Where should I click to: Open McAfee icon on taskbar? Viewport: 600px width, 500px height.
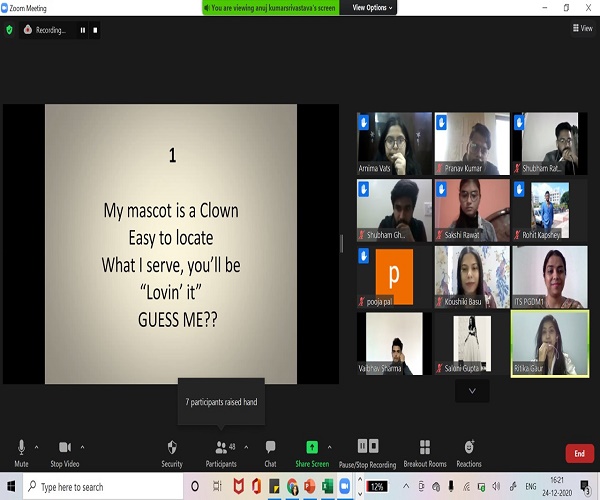pos(239,487)
